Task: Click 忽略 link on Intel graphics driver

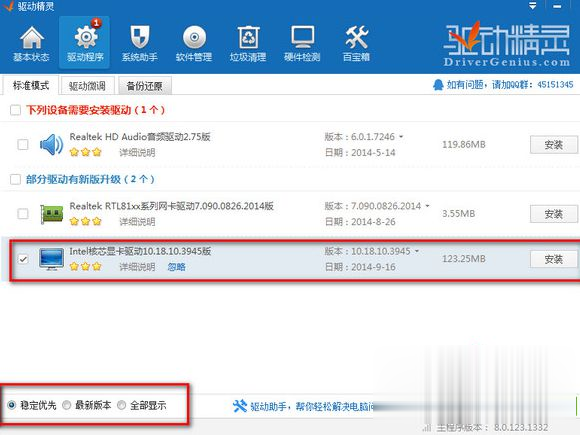Action: 176,267
